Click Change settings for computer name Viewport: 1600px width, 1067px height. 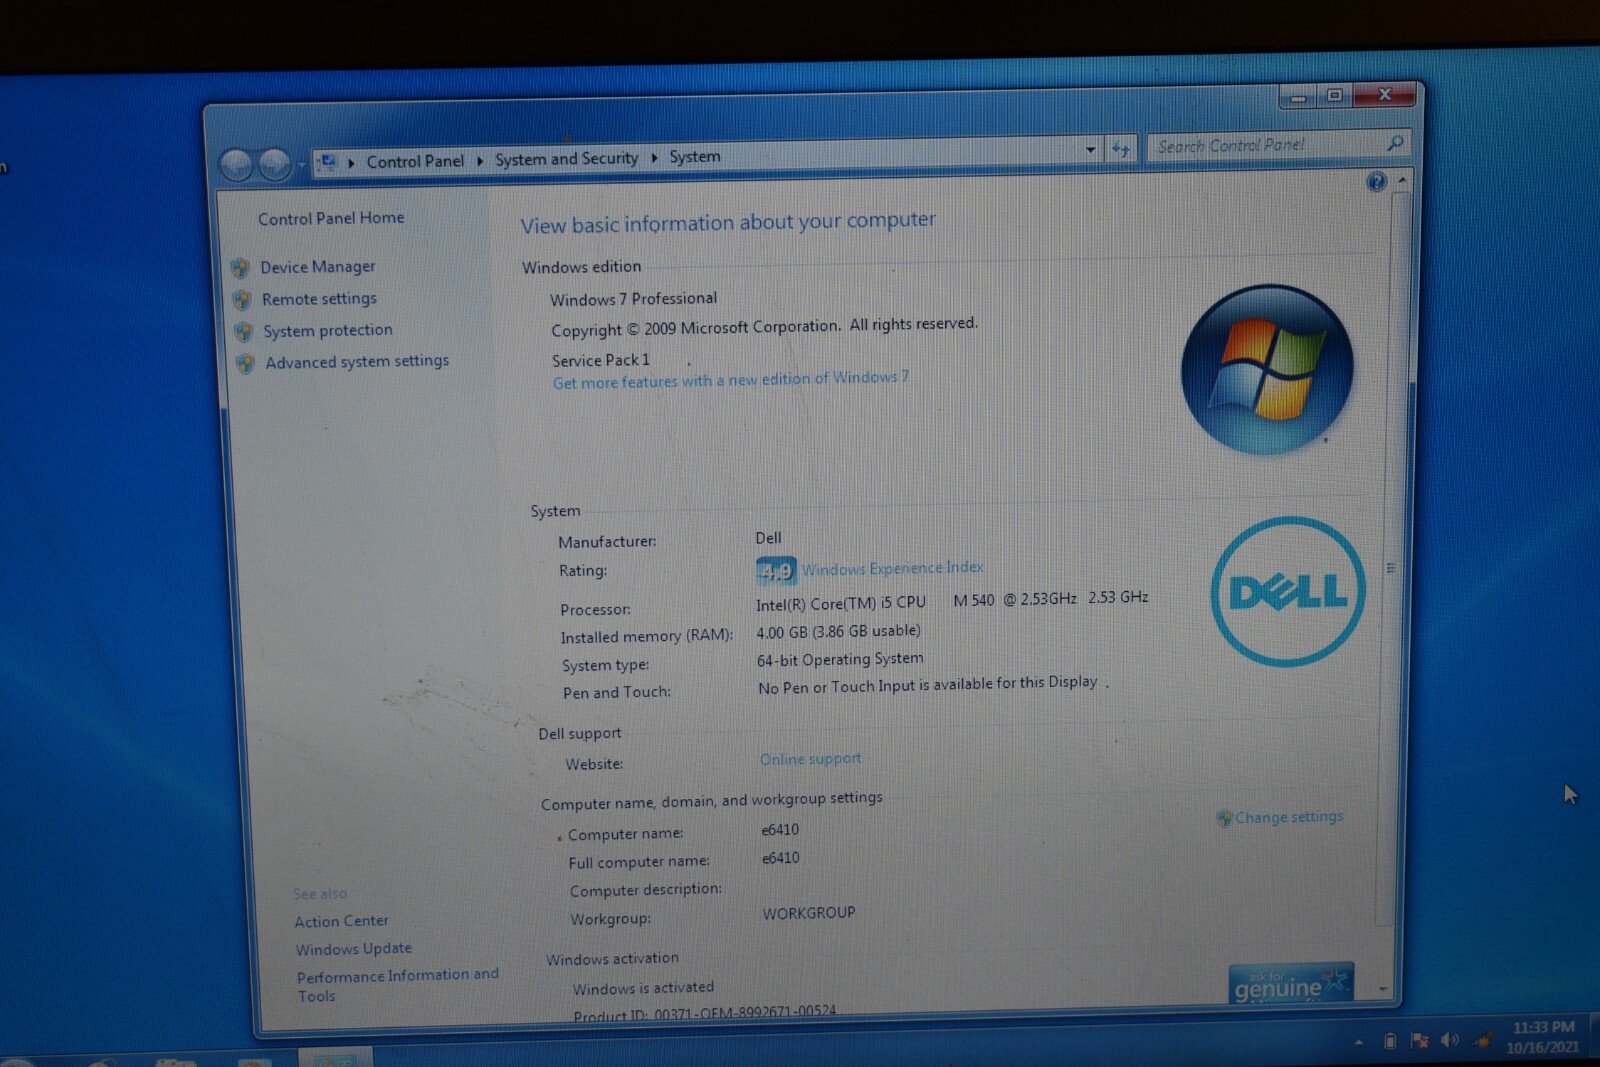click(1289, 817)
